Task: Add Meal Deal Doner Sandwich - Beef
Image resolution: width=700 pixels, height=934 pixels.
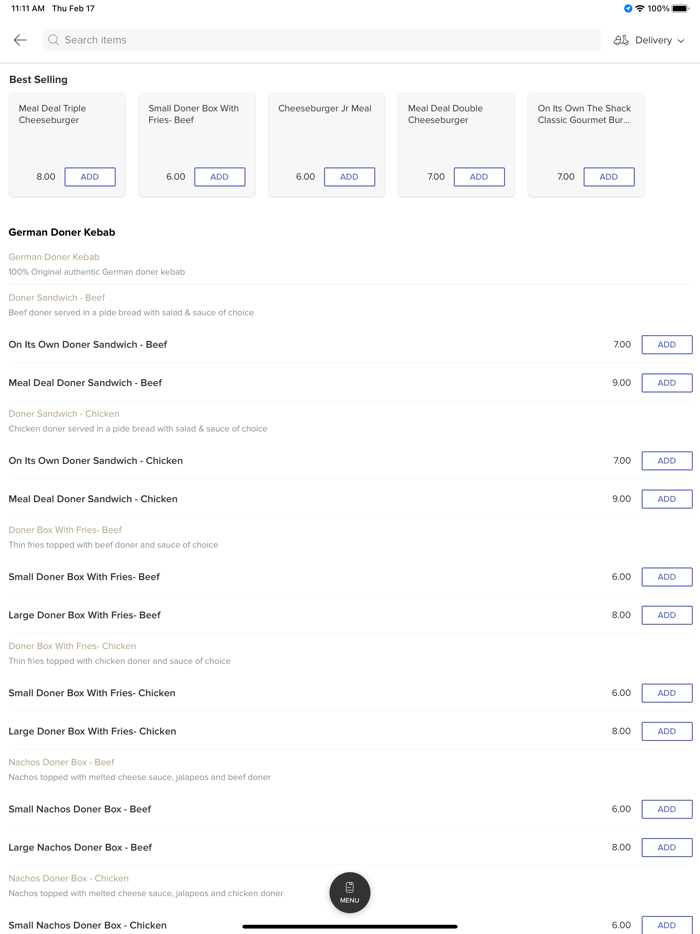Action: (667, 383)
